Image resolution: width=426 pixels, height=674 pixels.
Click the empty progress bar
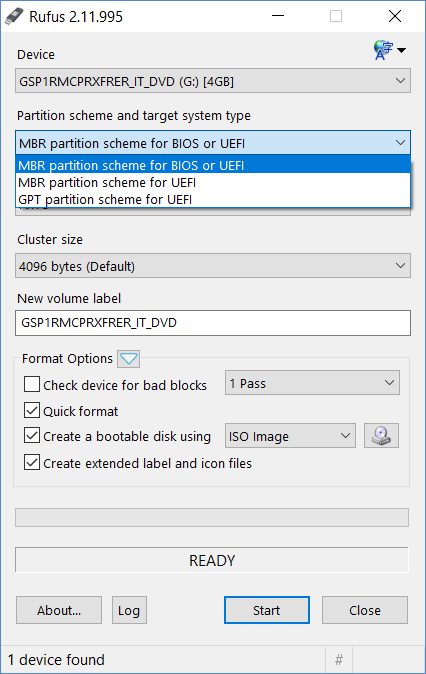coord(212,518)
